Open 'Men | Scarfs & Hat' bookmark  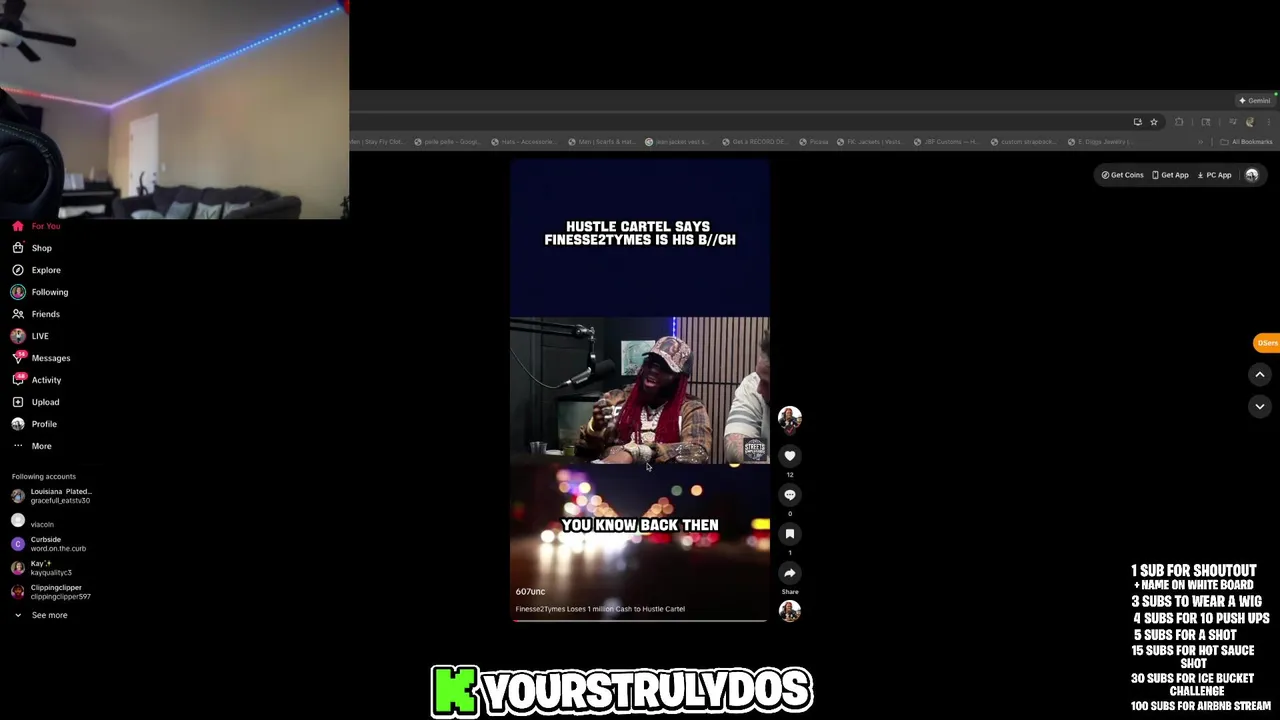click(601, 142)
